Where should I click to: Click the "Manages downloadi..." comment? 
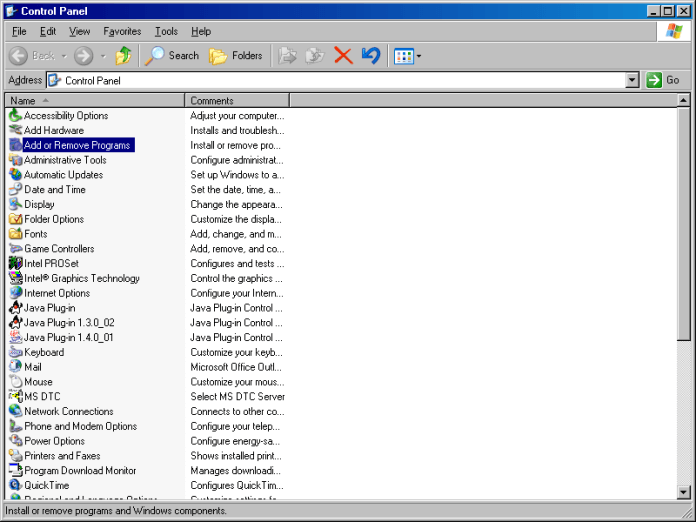(235, 471)
